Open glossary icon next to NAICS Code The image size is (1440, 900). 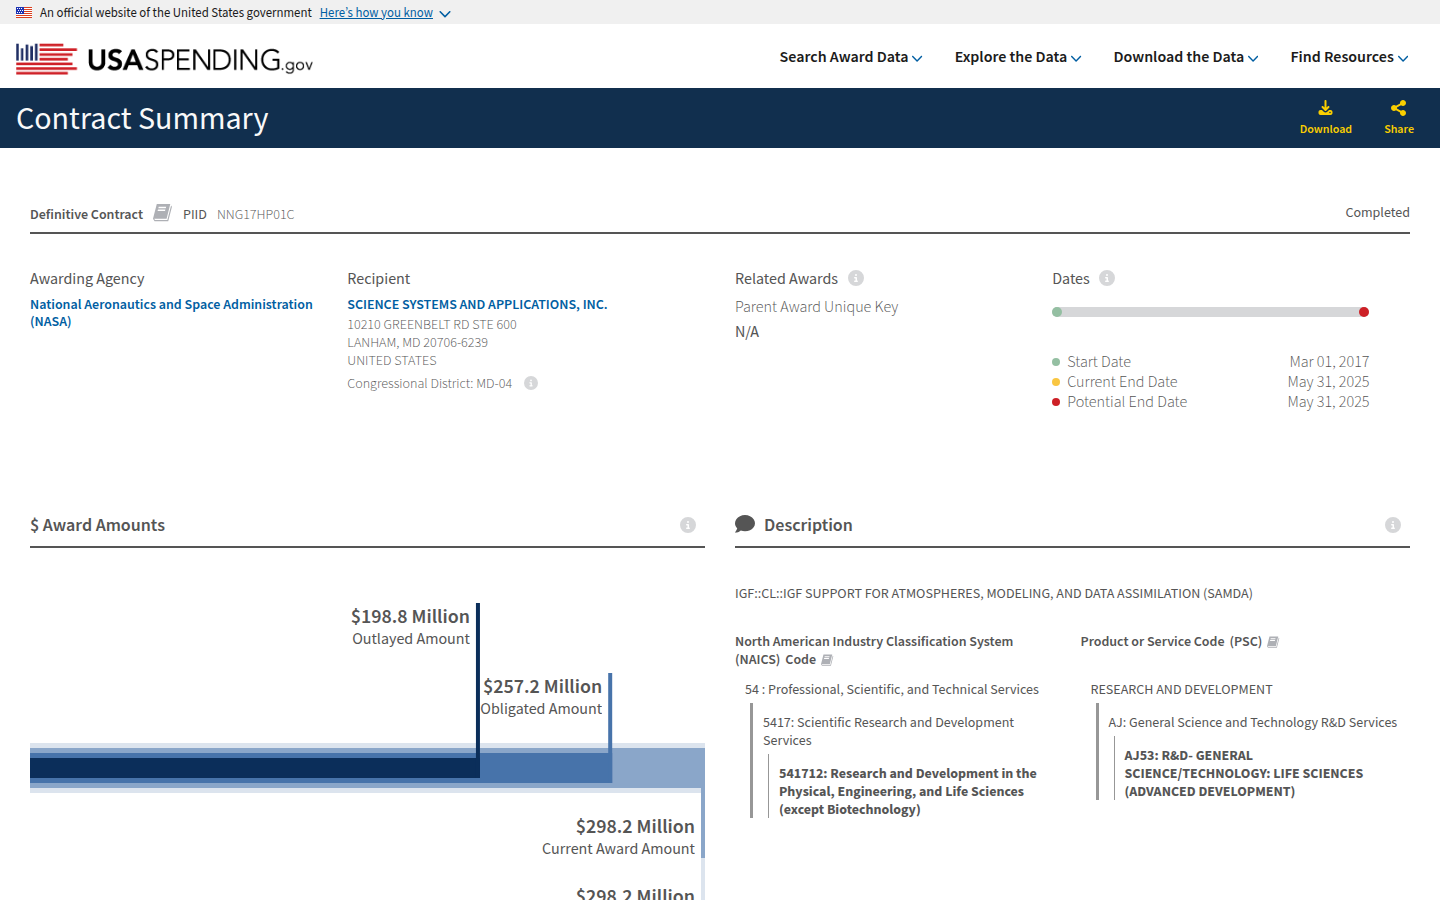pyautogui.click(x=827, y=660)
